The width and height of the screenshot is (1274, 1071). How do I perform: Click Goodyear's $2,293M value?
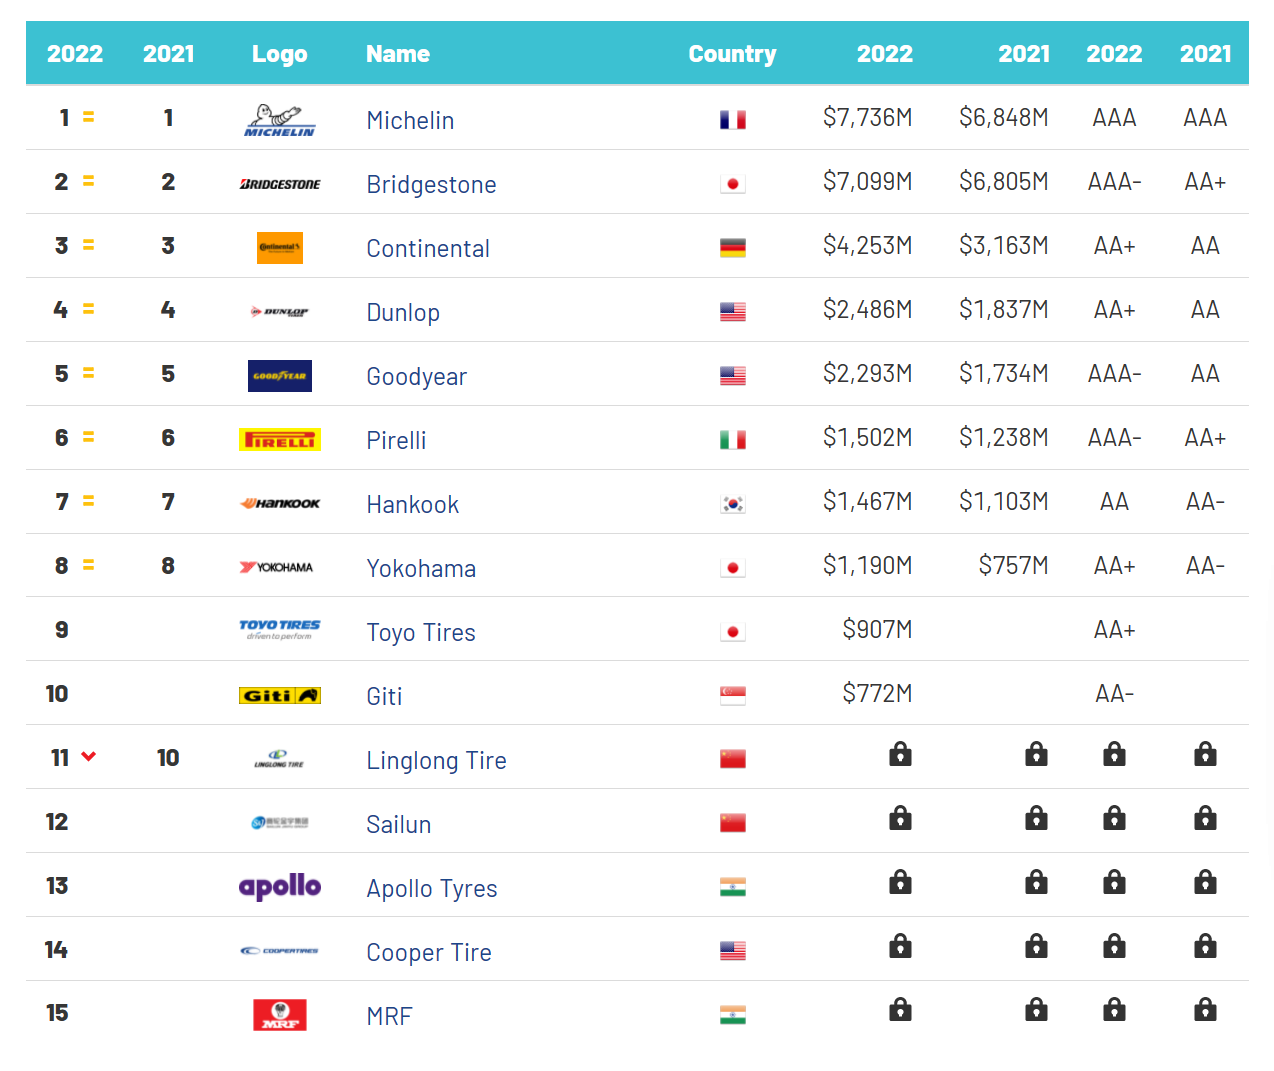pos(867,373)
